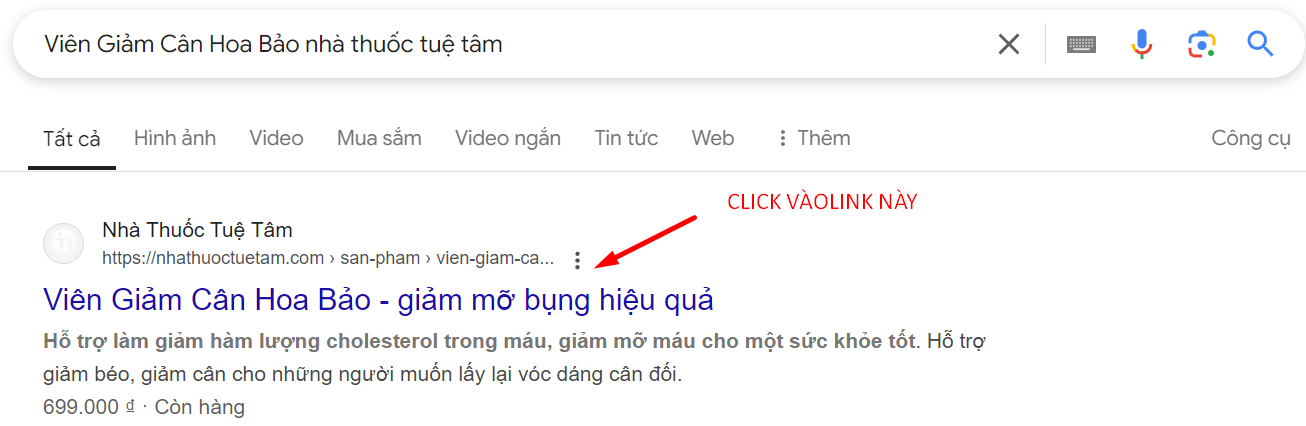Clear the search query with X icon
Viewport: 1306px width, 426px height.
click(1009, 44)
